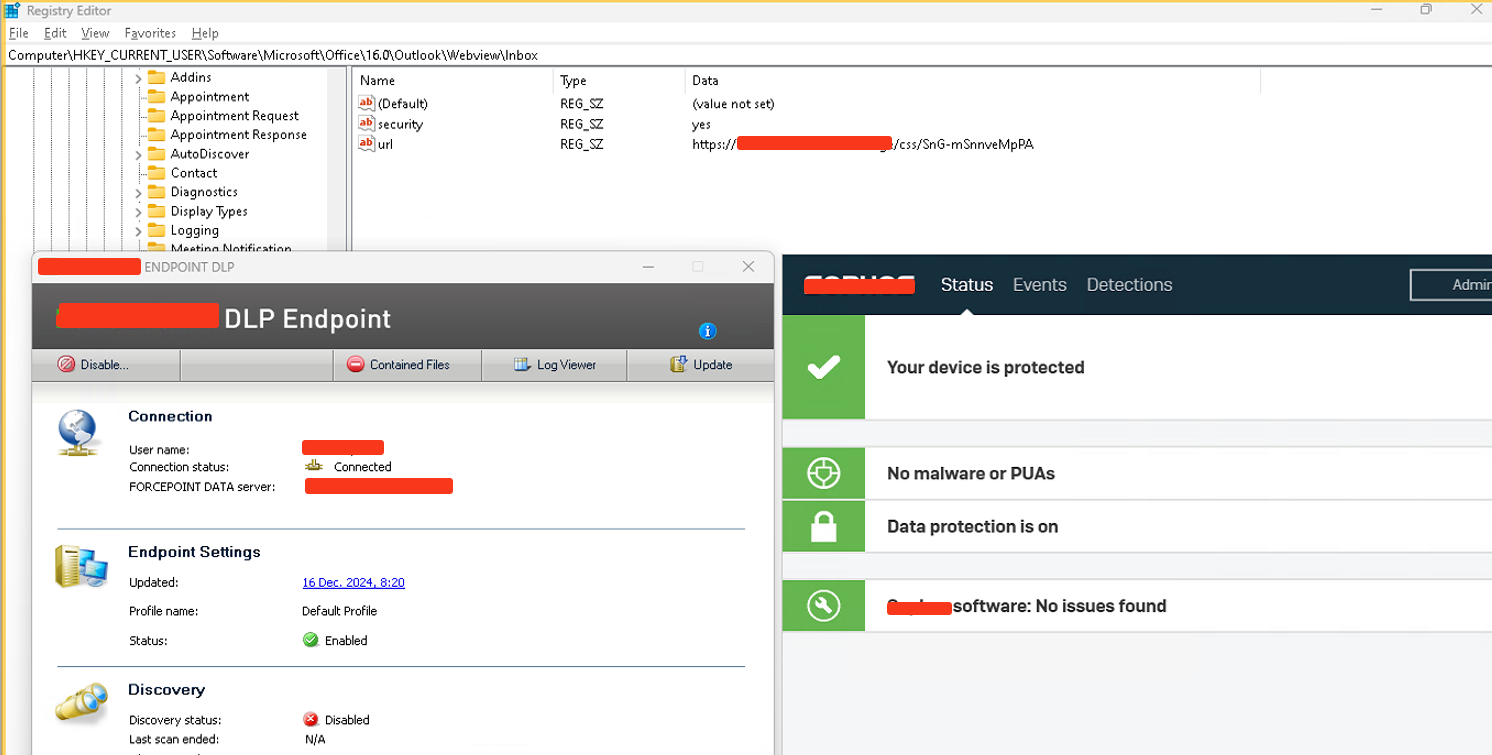
Task: Select the Display Types key
Action: tap(208, 211)
